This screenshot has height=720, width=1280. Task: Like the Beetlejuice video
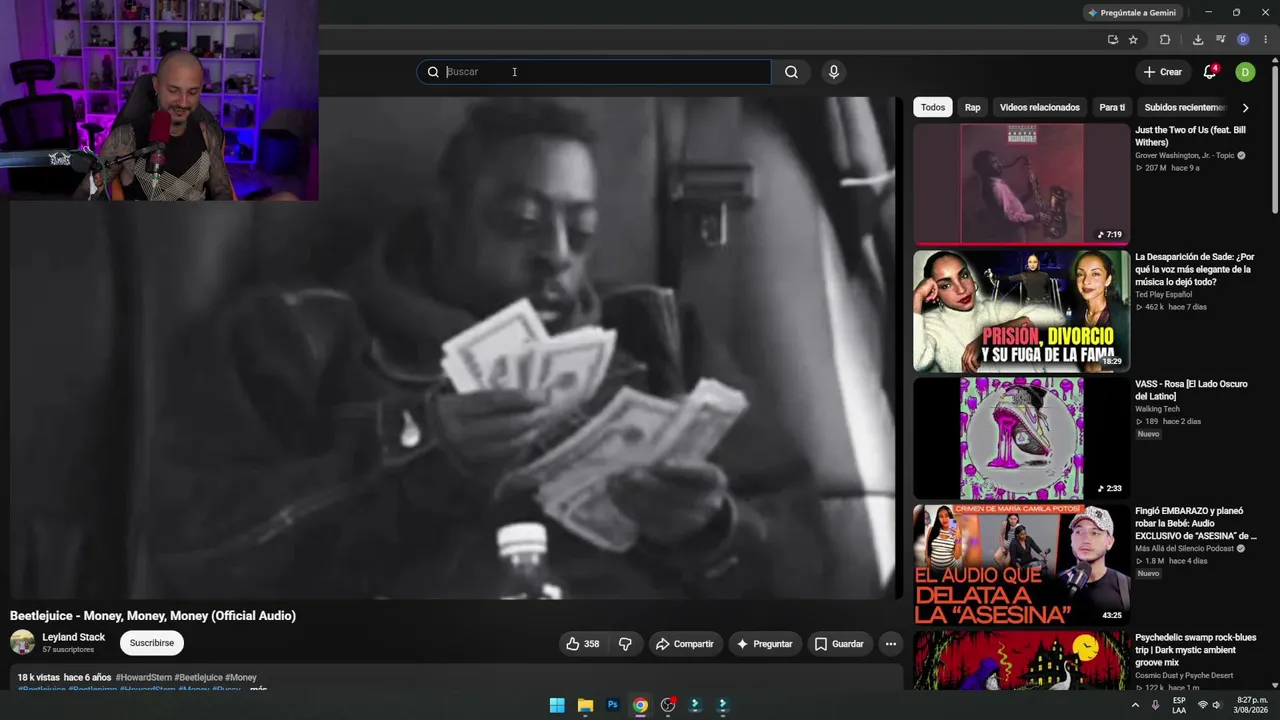[x=582, y=644]
